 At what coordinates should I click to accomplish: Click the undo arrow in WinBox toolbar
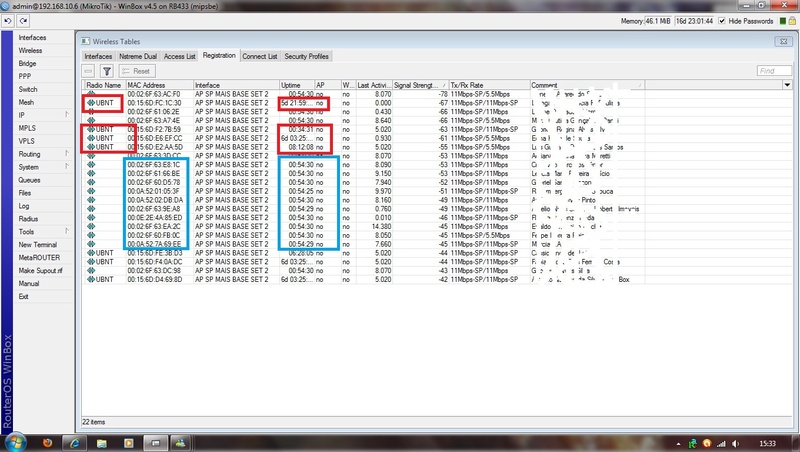pyautogui.click(x=8, y=21)
